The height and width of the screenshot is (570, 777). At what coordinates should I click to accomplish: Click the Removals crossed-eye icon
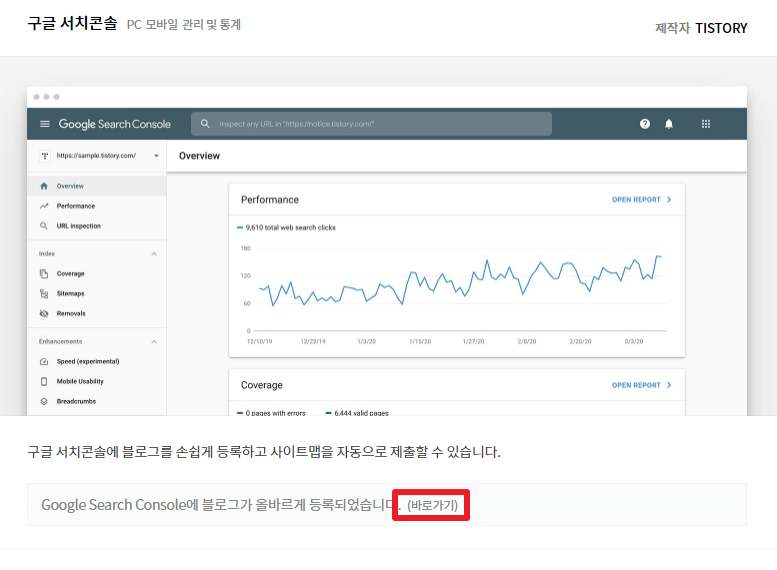44,313
